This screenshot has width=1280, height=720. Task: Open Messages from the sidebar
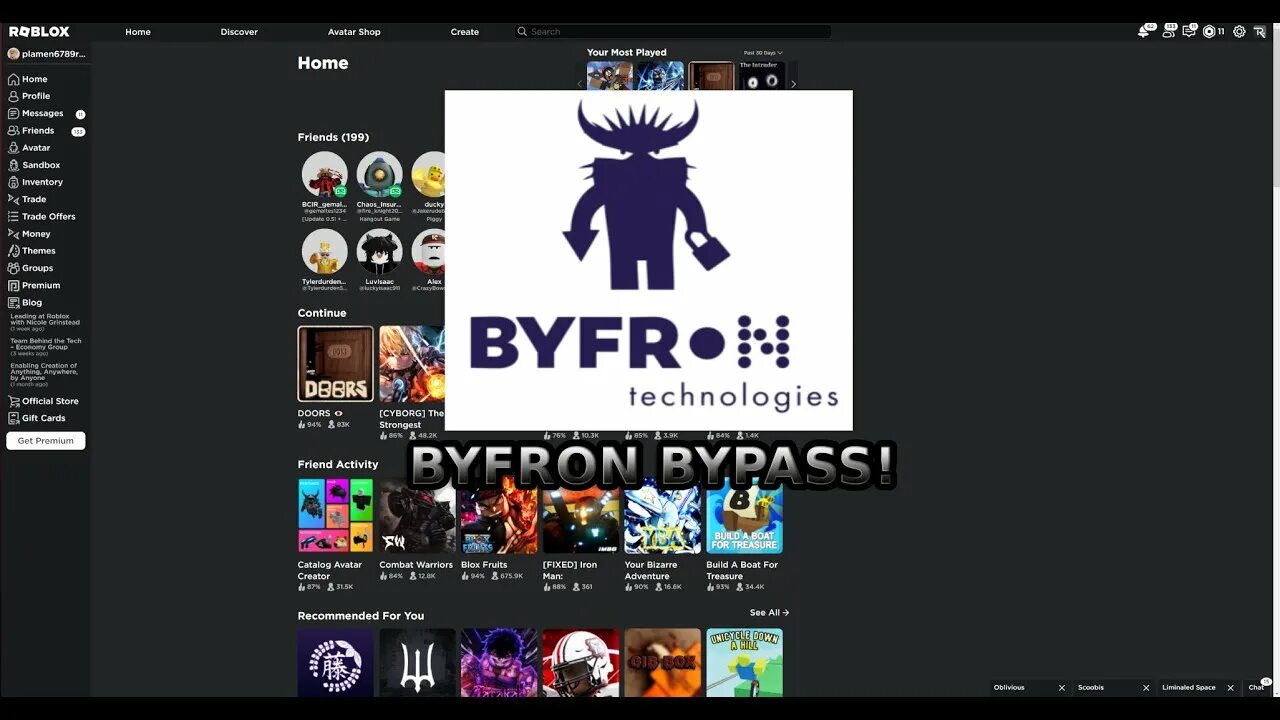click(x=45, y=114)
